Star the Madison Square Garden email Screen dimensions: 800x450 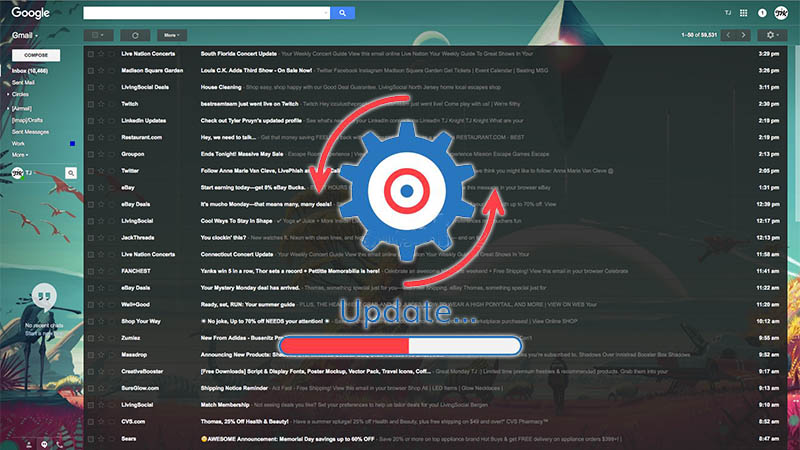[101, 70]
